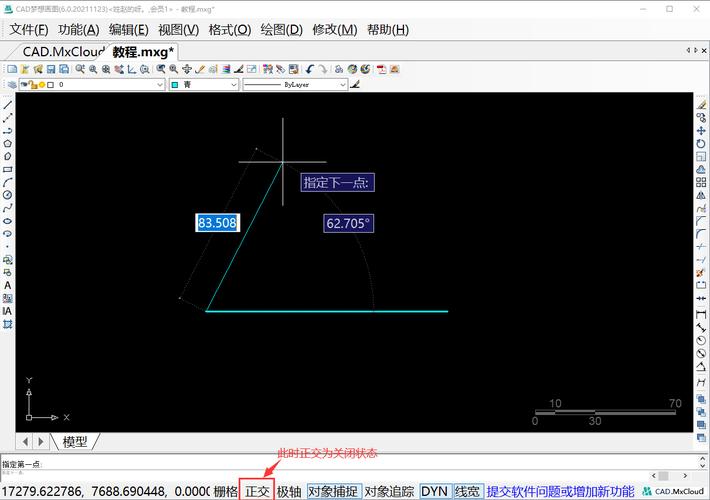Open the 修改(M) menu
Viewport: 710px width, 500px height.
(x=335, y=30)
